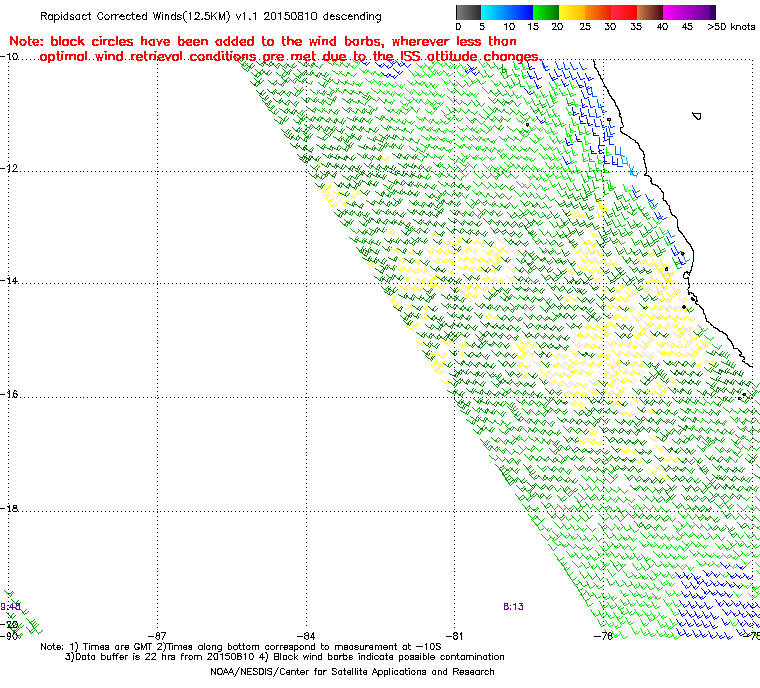The height and width of the screenshot is (688, 760).
Task: Click the 'Times are GMT' footer note line
Action: point(241,646)
